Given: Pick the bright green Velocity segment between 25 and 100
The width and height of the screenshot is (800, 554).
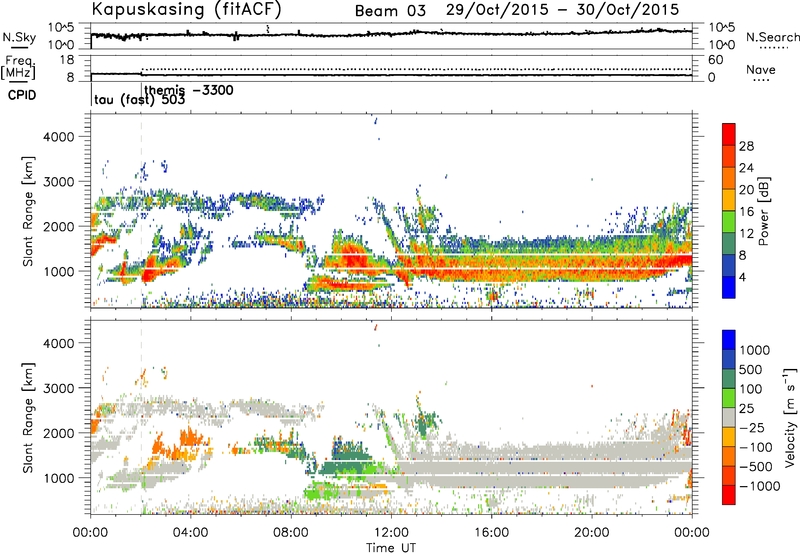Looking at the screenshot, I should 729,398.
